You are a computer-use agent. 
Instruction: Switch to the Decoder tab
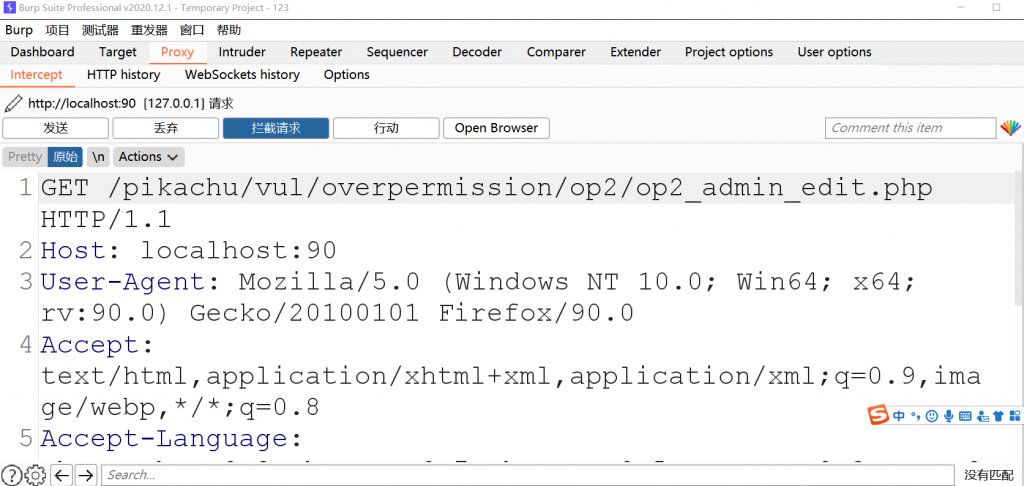(477, 52)
